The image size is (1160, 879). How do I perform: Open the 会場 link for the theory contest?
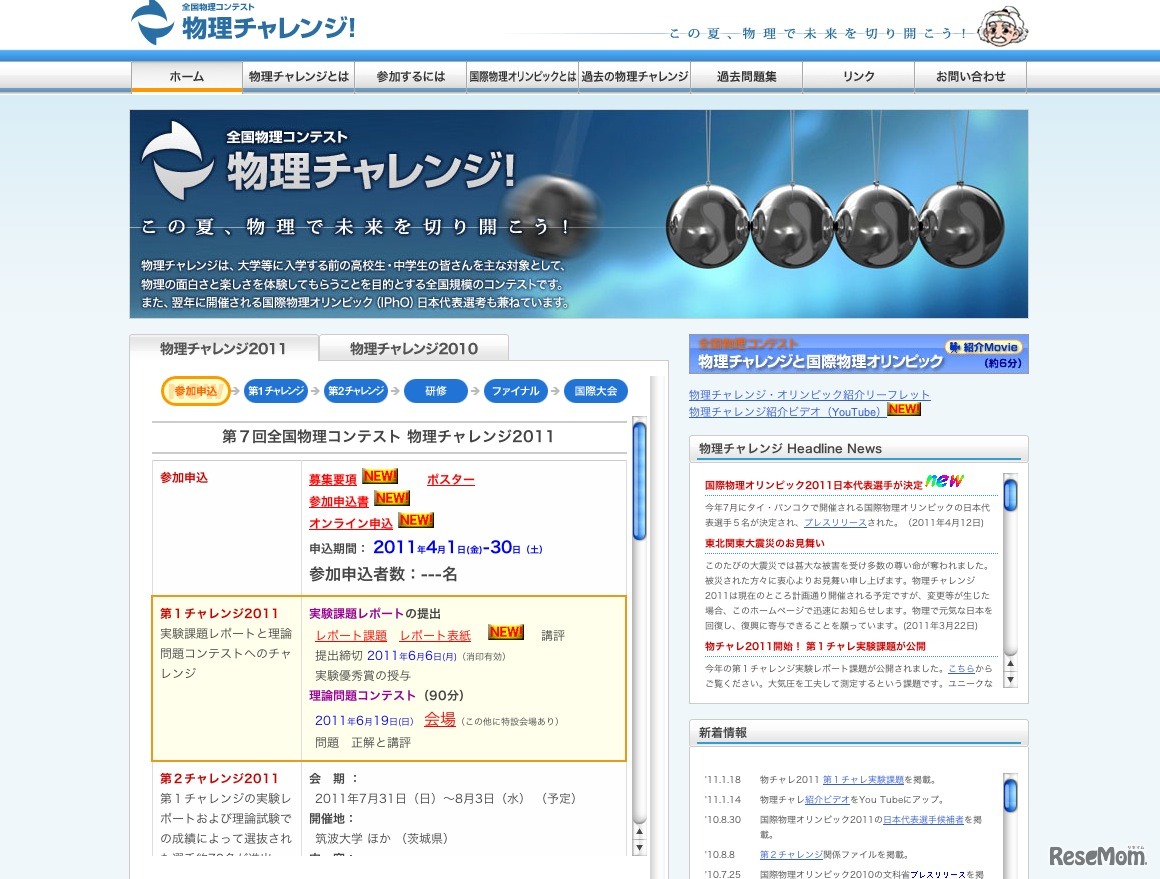439,720
